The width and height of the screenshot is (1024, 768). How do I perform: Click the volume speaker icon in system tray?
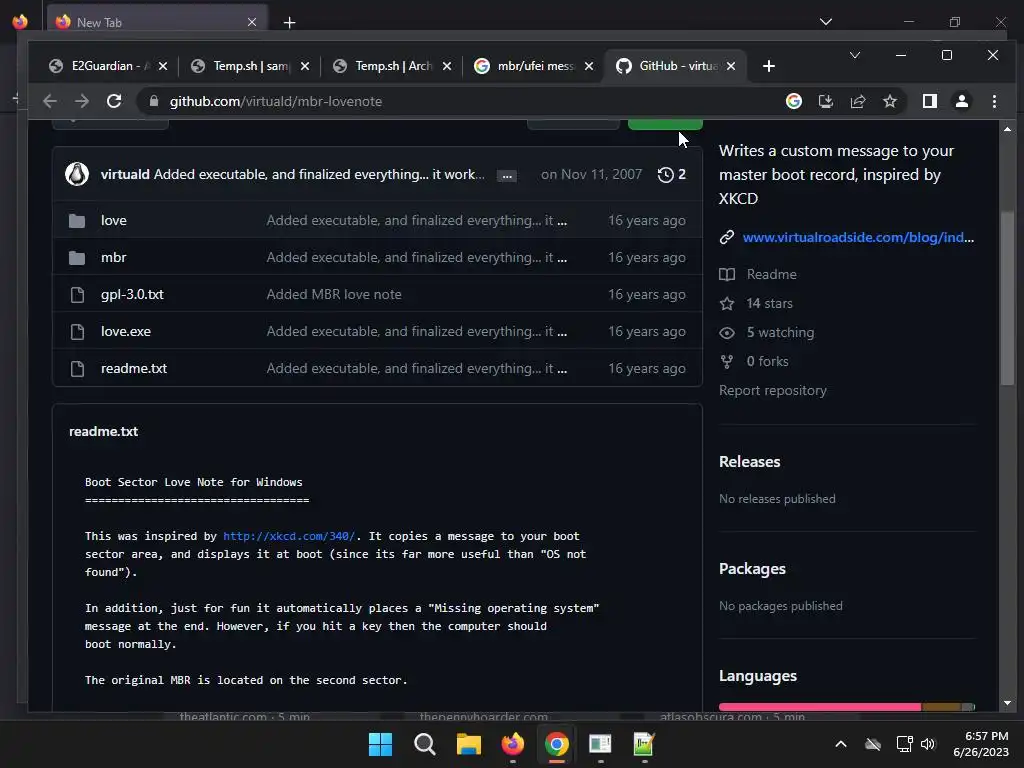tap(928, 744)
